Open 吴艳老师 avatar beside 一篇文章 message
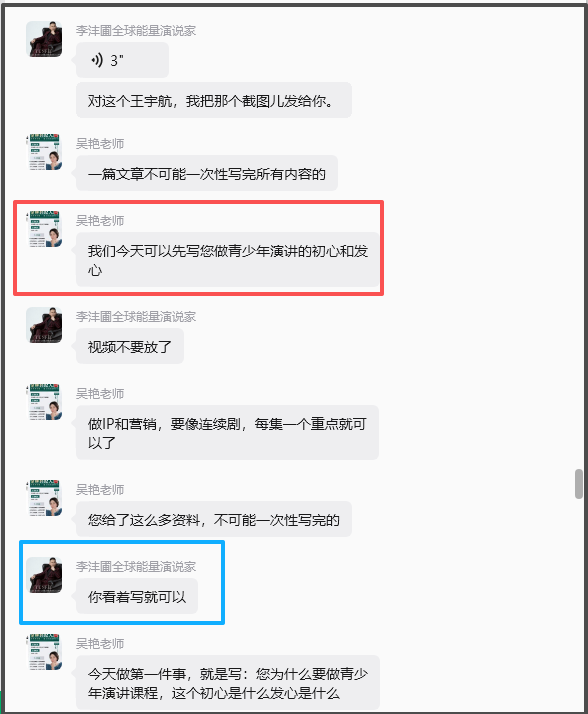Screen dimensions: 588x714 [44, 152]
